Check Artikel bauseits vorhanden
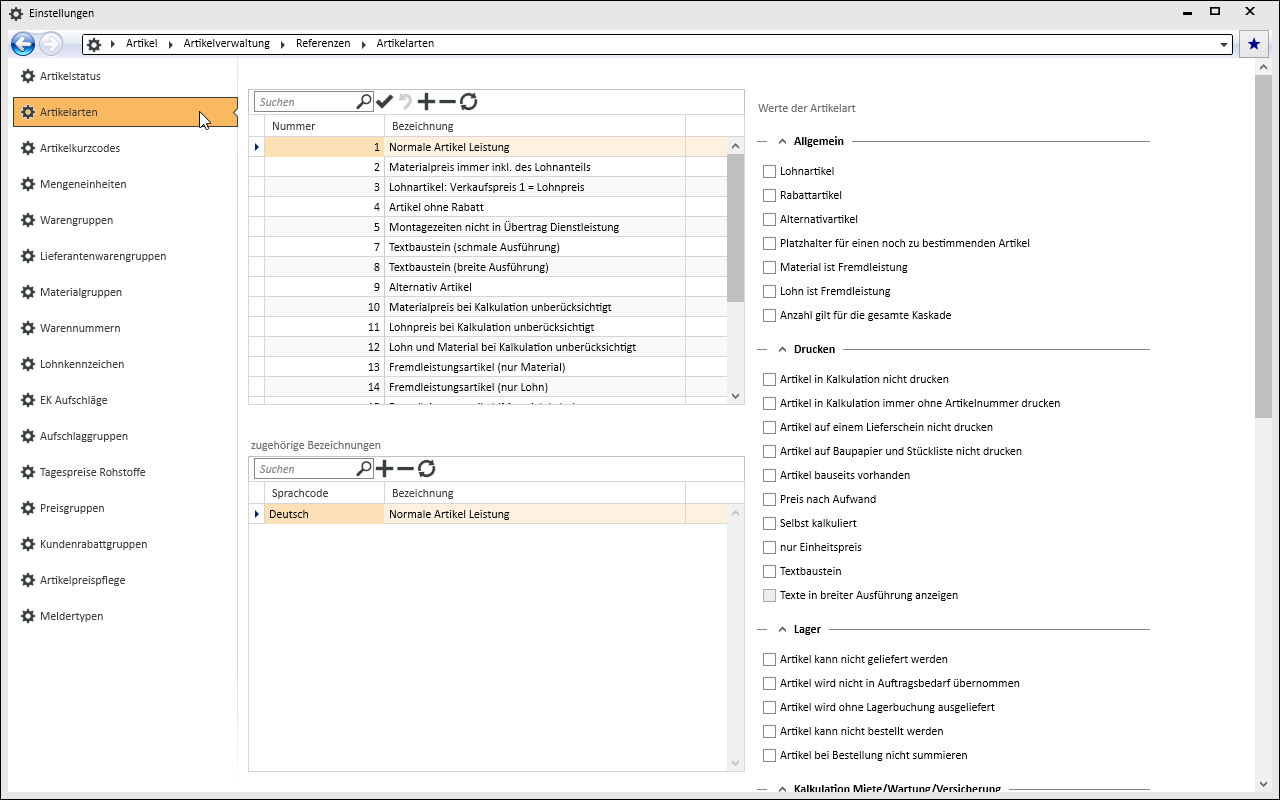 tap(769, 475)
